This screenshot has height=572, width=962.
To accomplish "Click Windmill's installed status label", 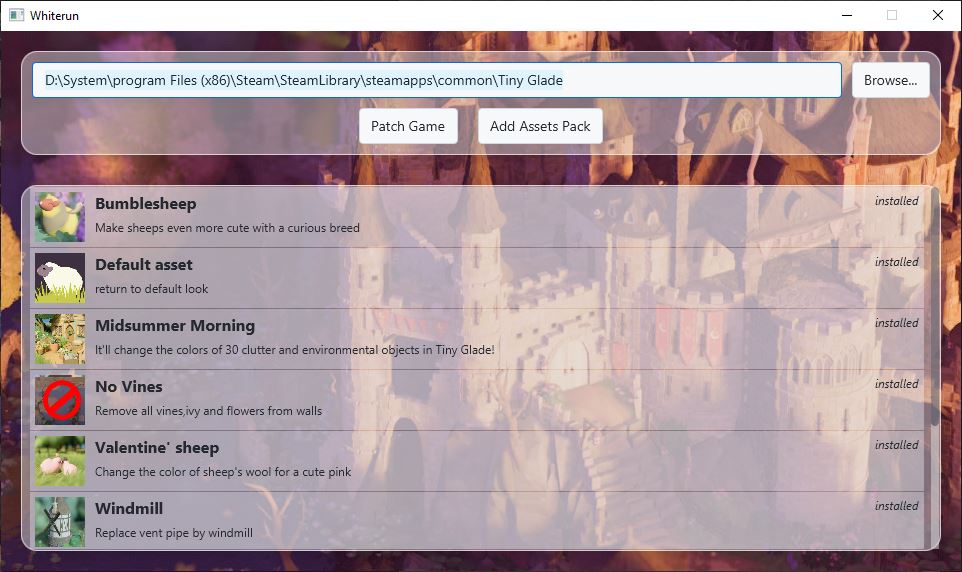I will pyautogui.click(x=896, y=506).
